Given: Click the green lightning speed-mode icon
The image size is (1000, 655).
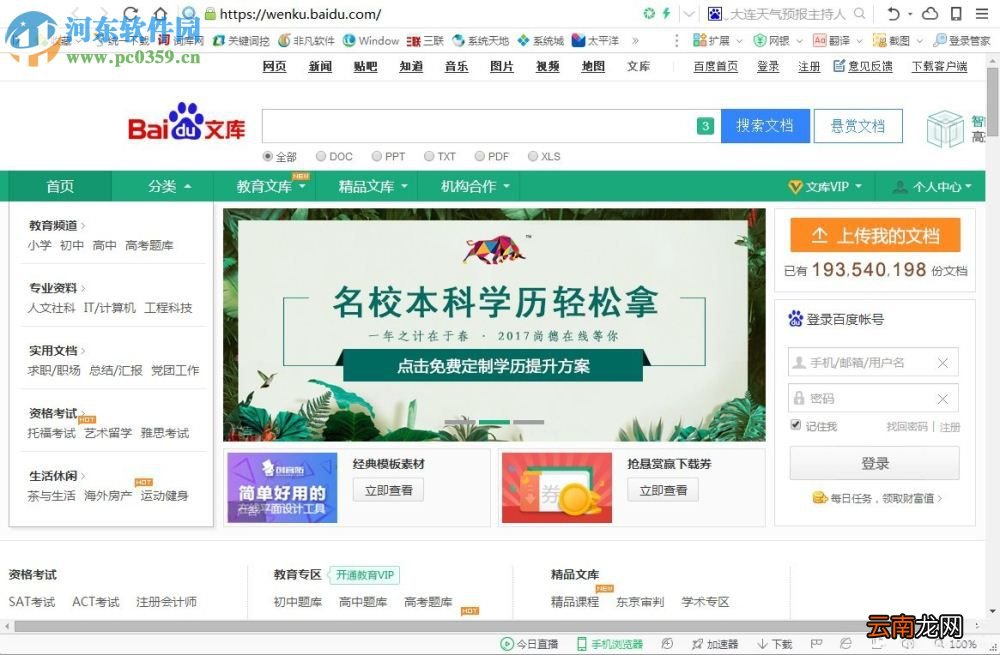Looking at the screenshot, I should [666, 13].
